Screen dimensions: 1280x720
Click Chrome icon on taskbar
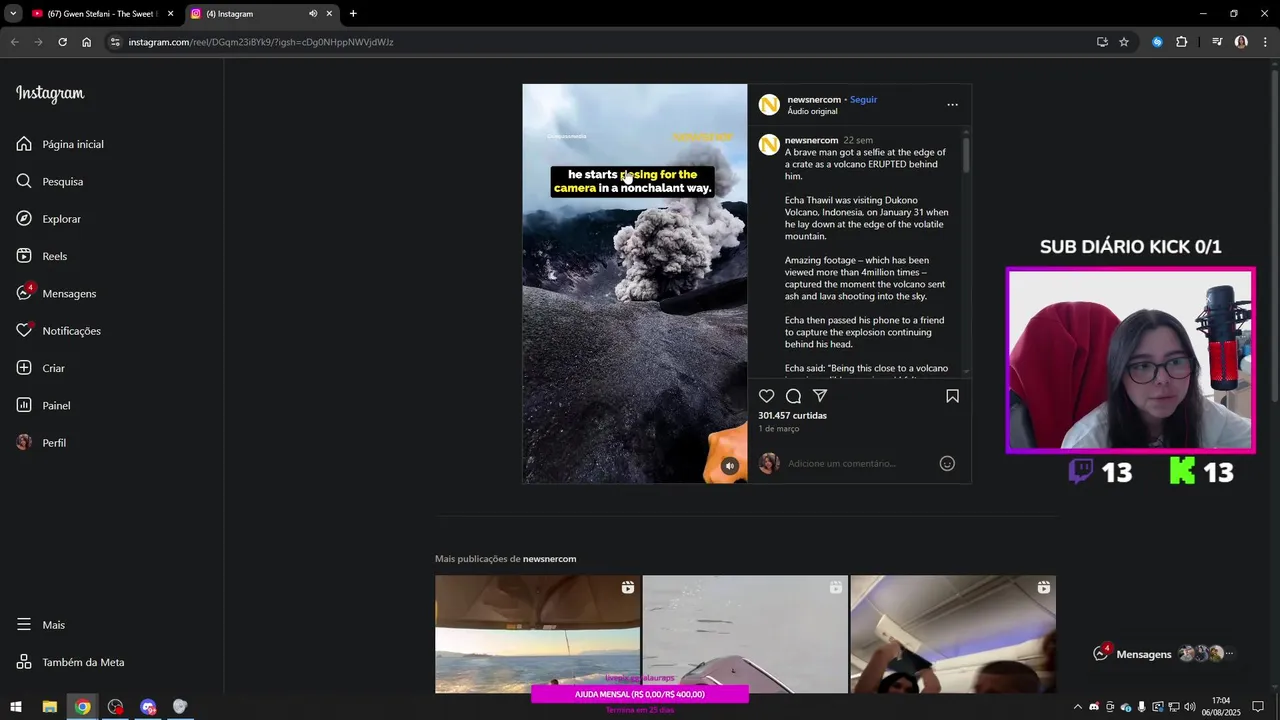(x=82, y=707)
